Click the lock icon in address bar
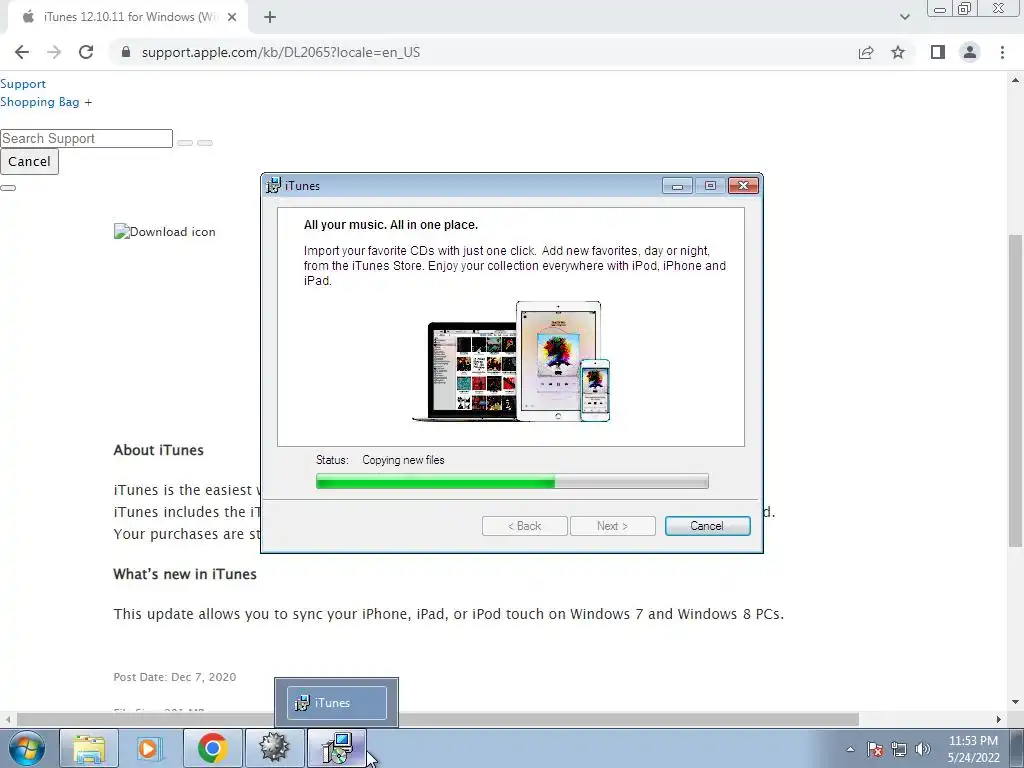 pos(126,52)
